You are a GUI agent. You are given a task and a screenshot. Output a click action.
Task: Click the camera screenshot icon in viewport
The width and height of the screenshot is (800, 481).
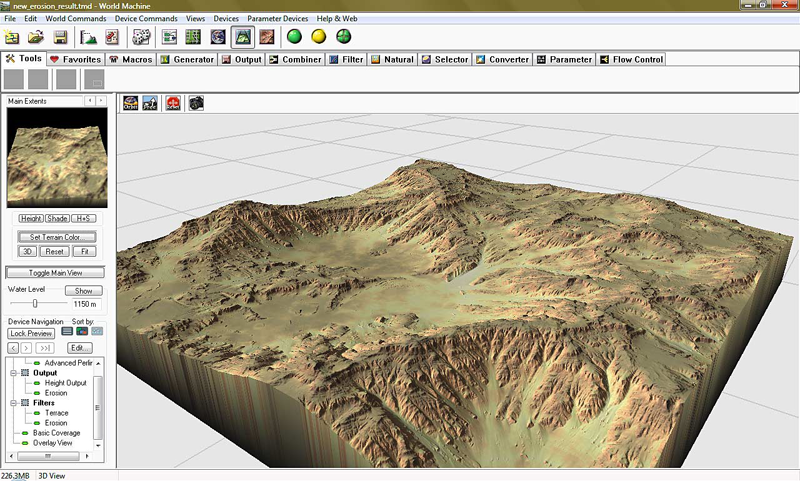pyautogui.click(x=196, y=103)
